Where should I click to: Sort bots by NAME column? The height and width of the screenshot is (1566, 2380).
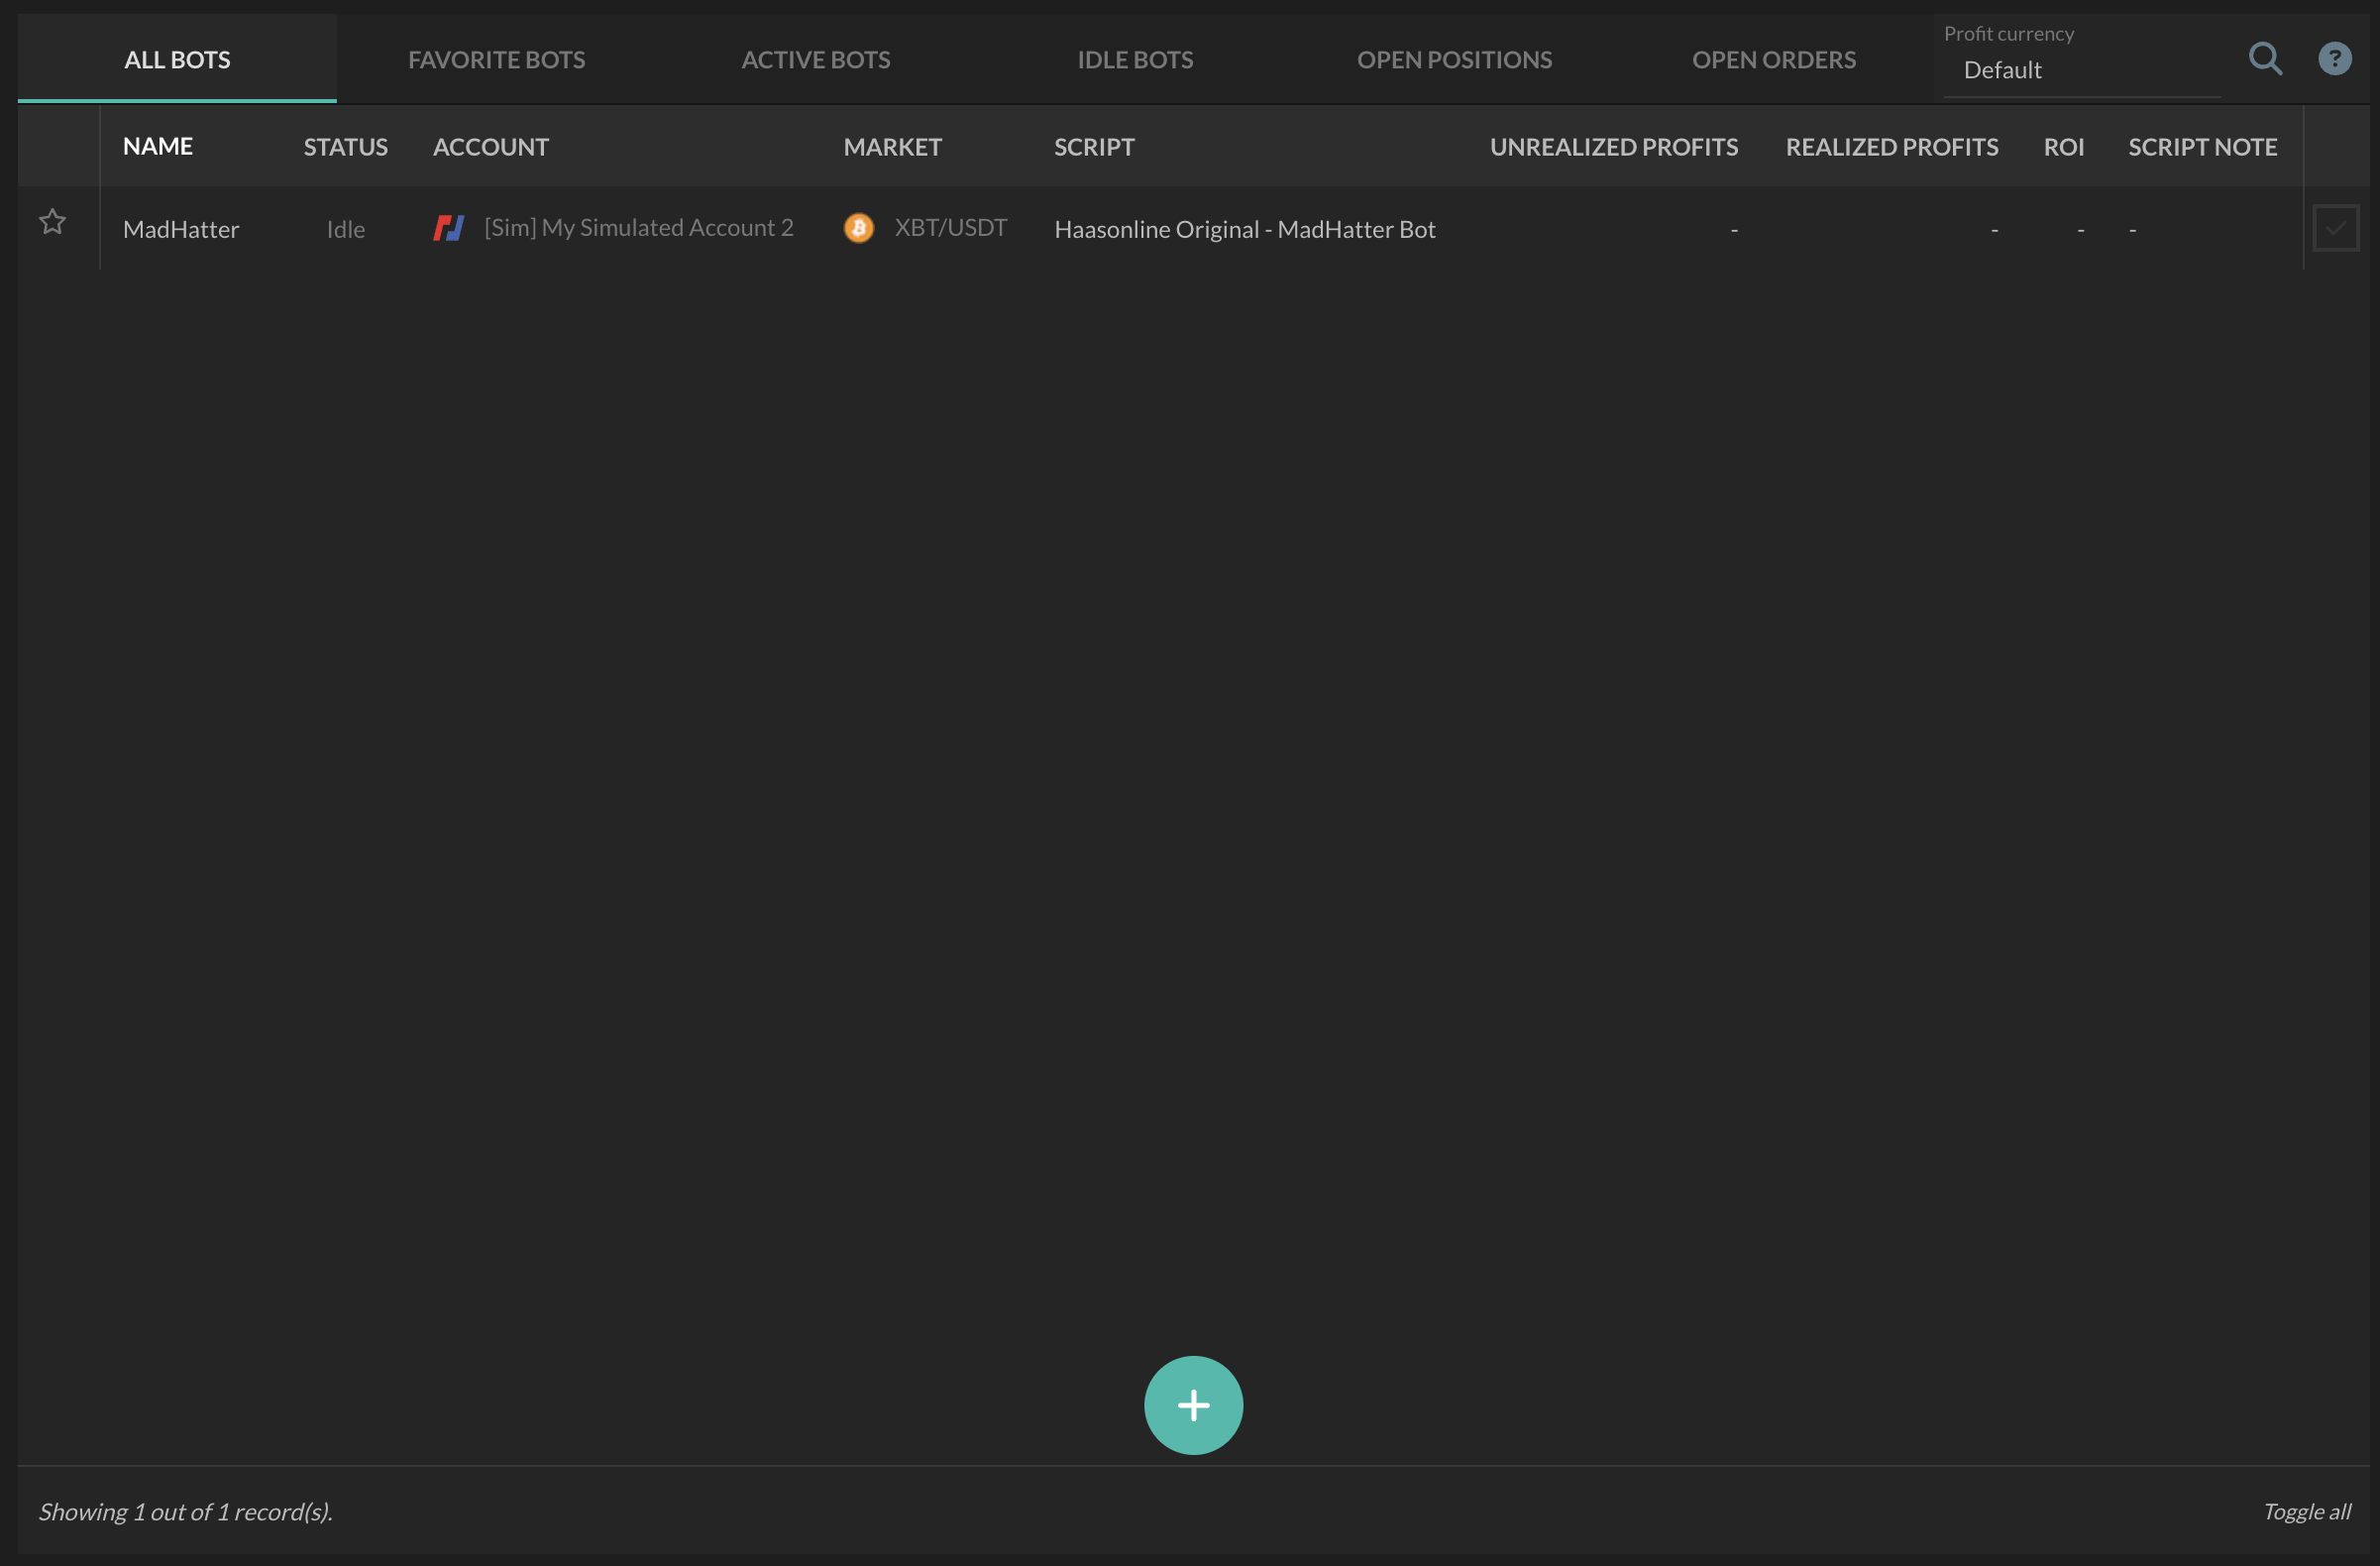(x=157, y=145)
